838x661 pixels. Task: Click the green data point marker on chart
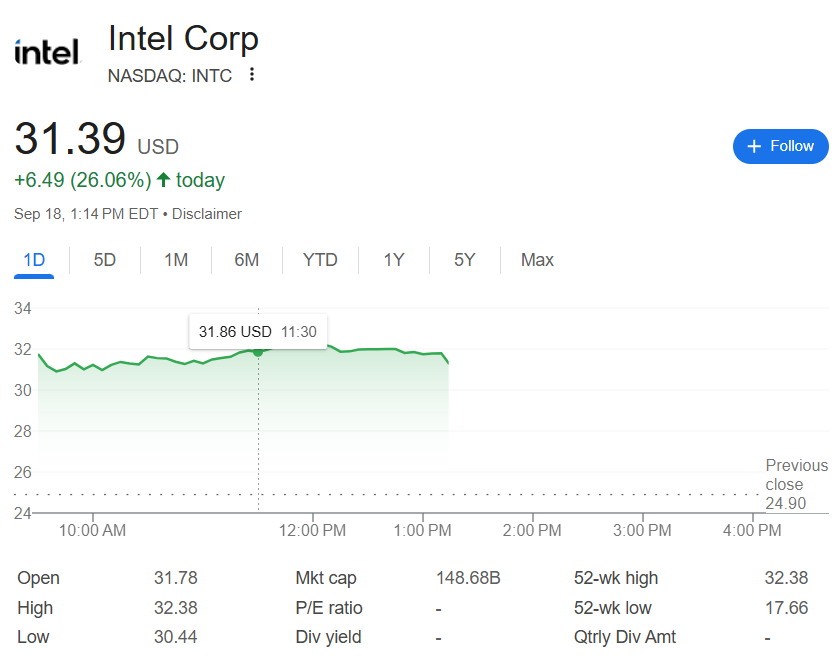click(258, 352)
